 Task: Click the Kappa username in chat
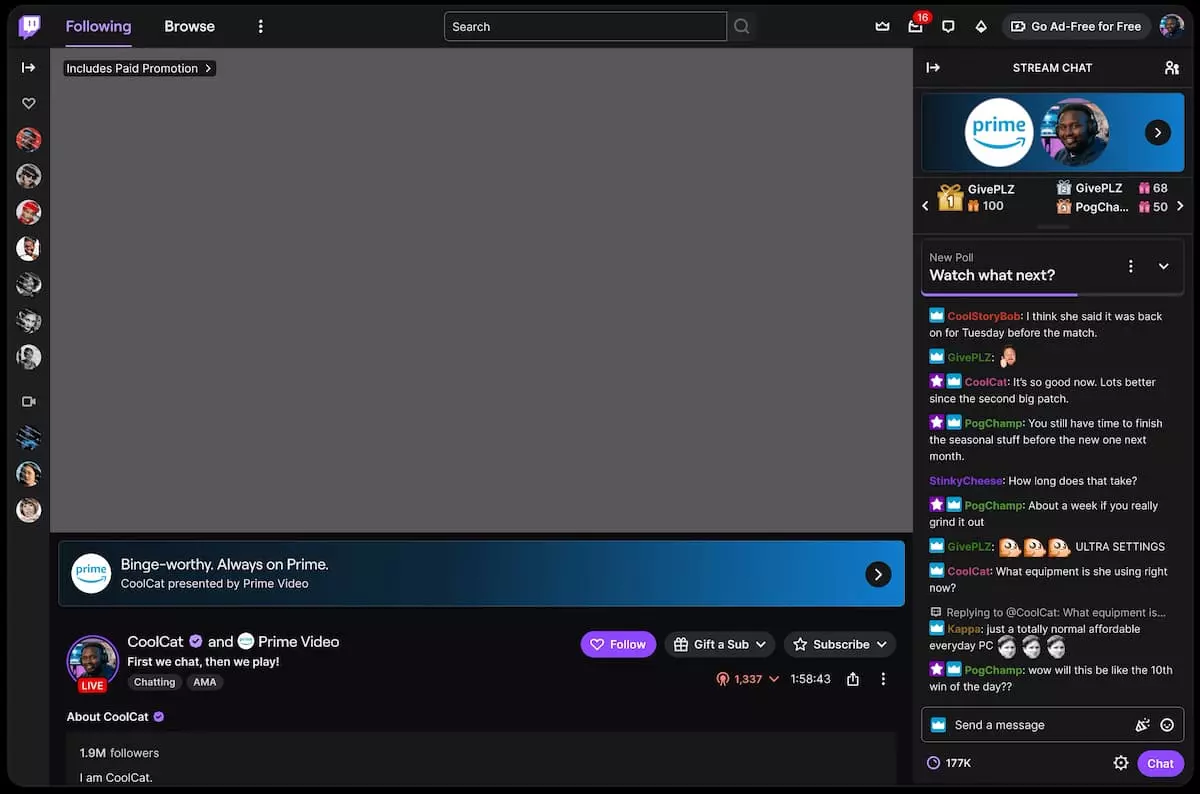coord(964,629)
